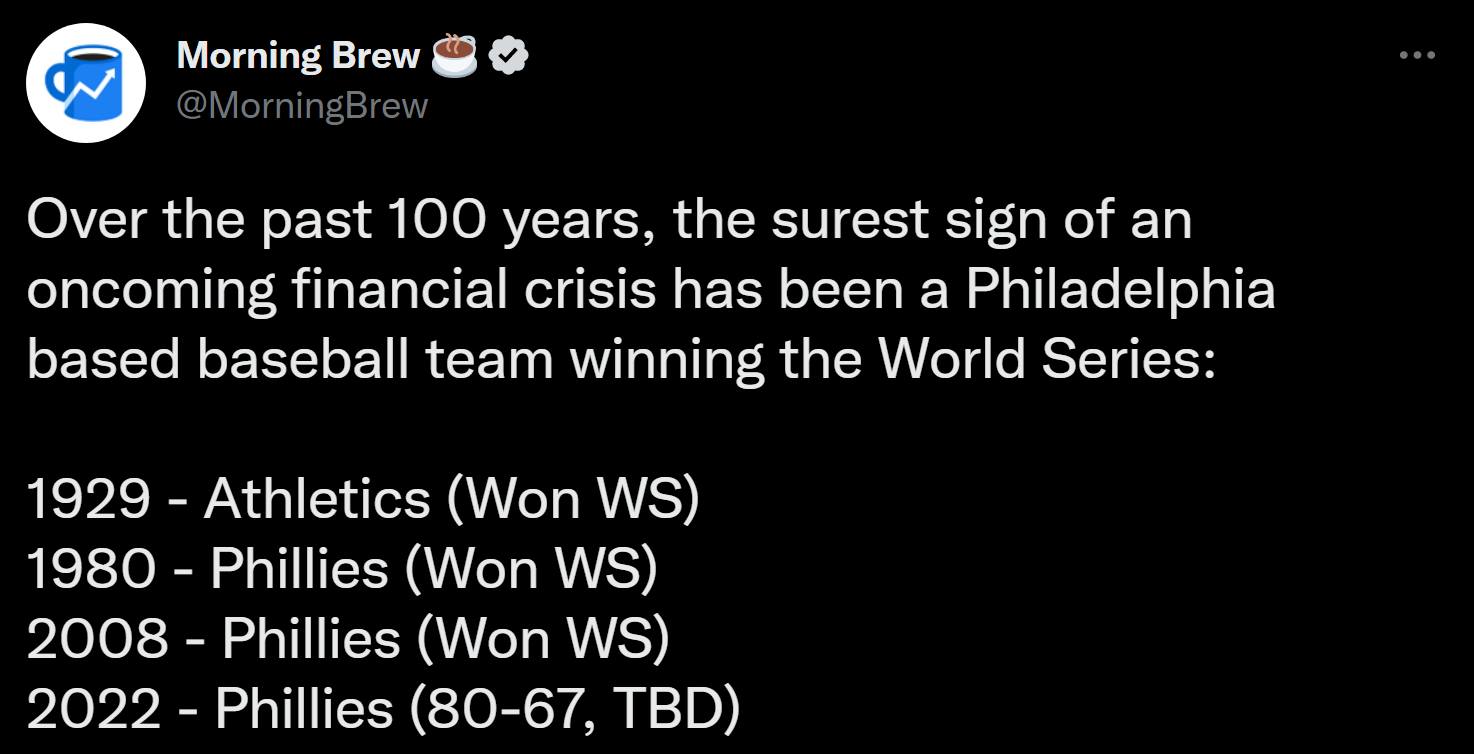Click the phrase 'financial crisis'
Viewport: 1474px width, 754px height.
tap(442, 290)
